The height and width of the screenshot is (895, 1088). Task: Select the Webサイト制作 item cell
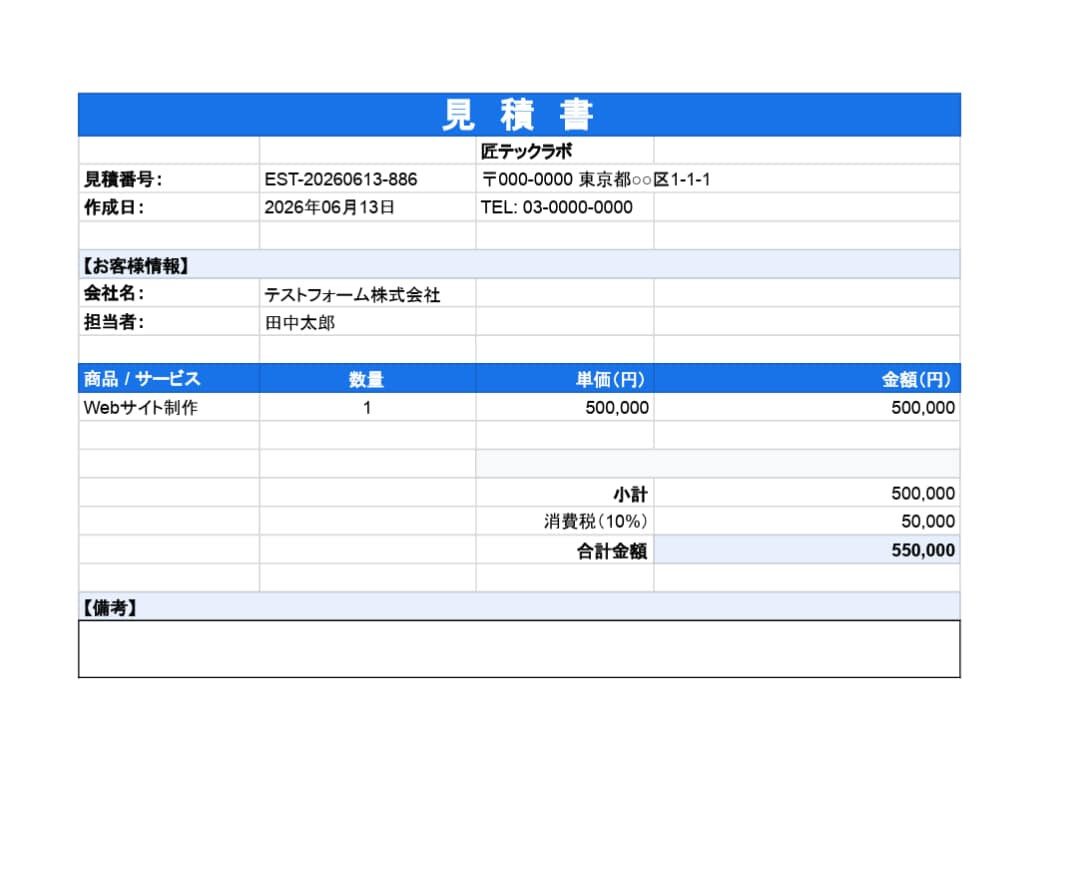pyautogui.click(x=169, y=407)
